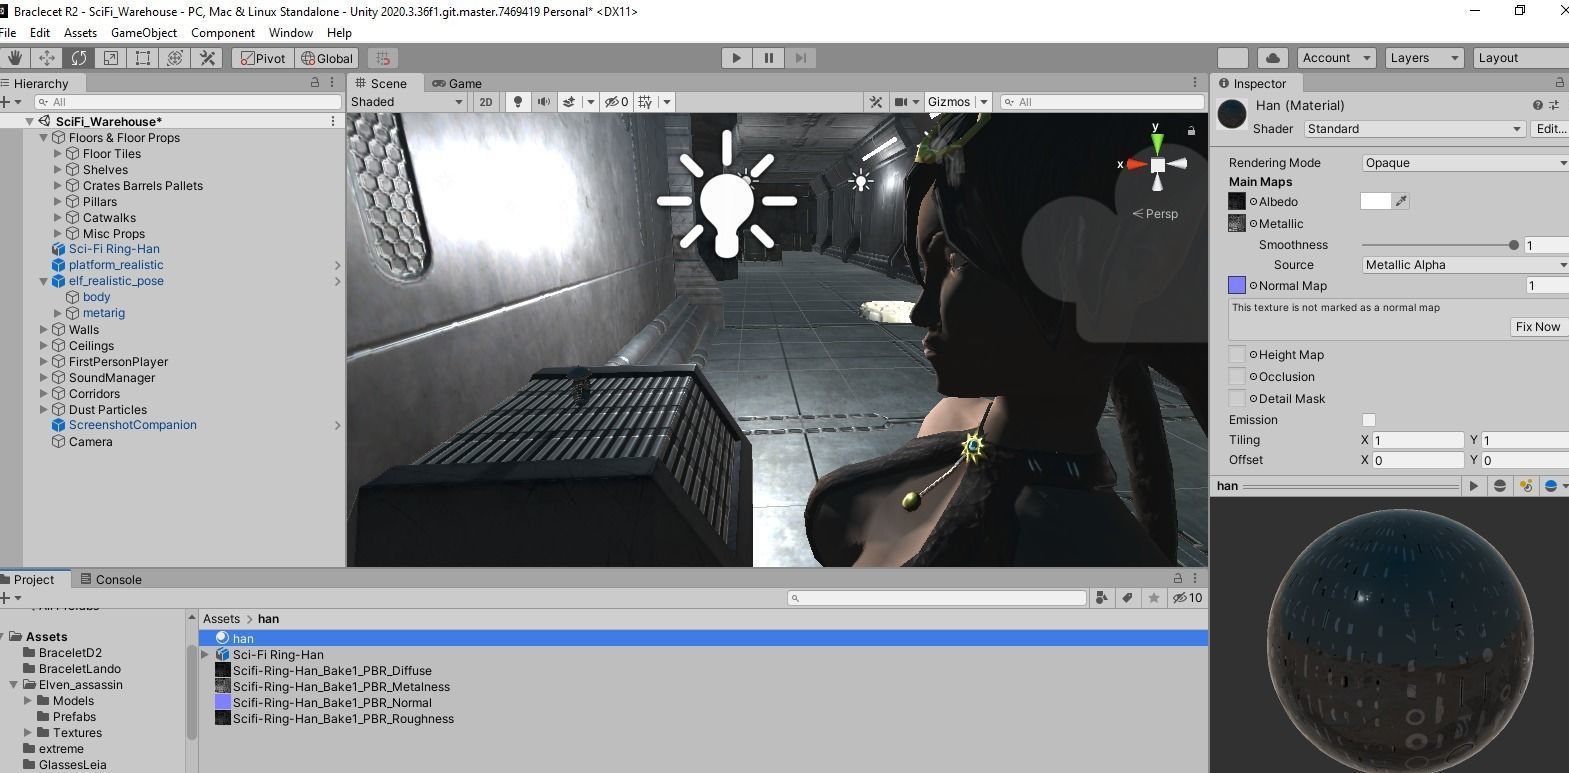Click Fix Now for normal map
This screenshot has width=1569, height=773.
pos(1537,327)
